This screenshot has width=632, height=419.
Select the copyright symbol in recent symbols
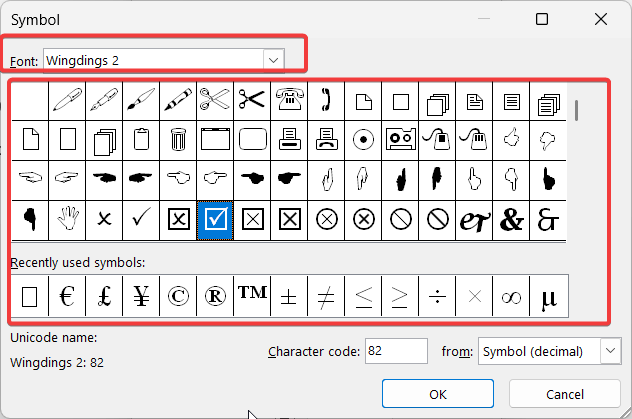click(178, 297)
